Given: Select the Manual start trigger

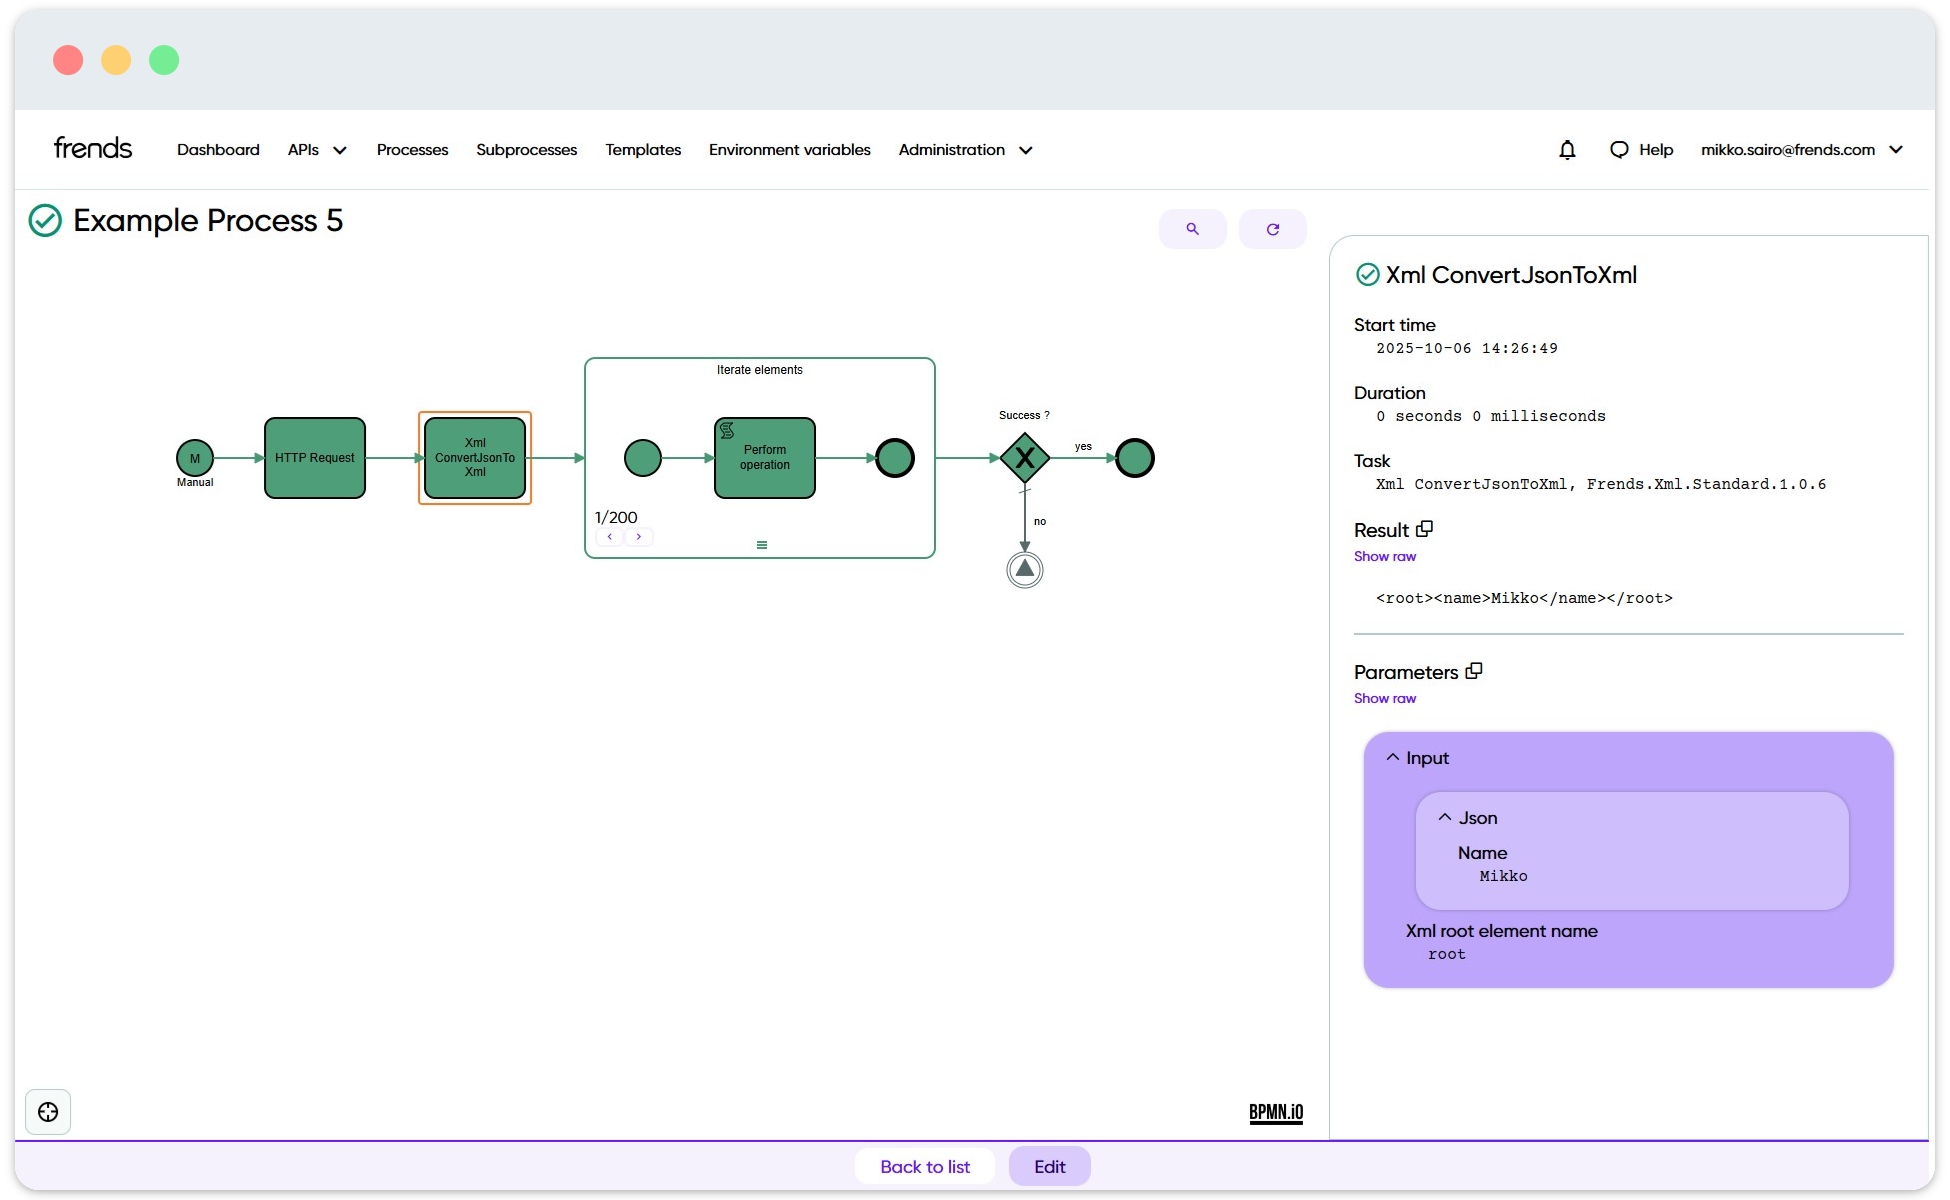Looking at the screenshot, I should click(x=195, y=458).
